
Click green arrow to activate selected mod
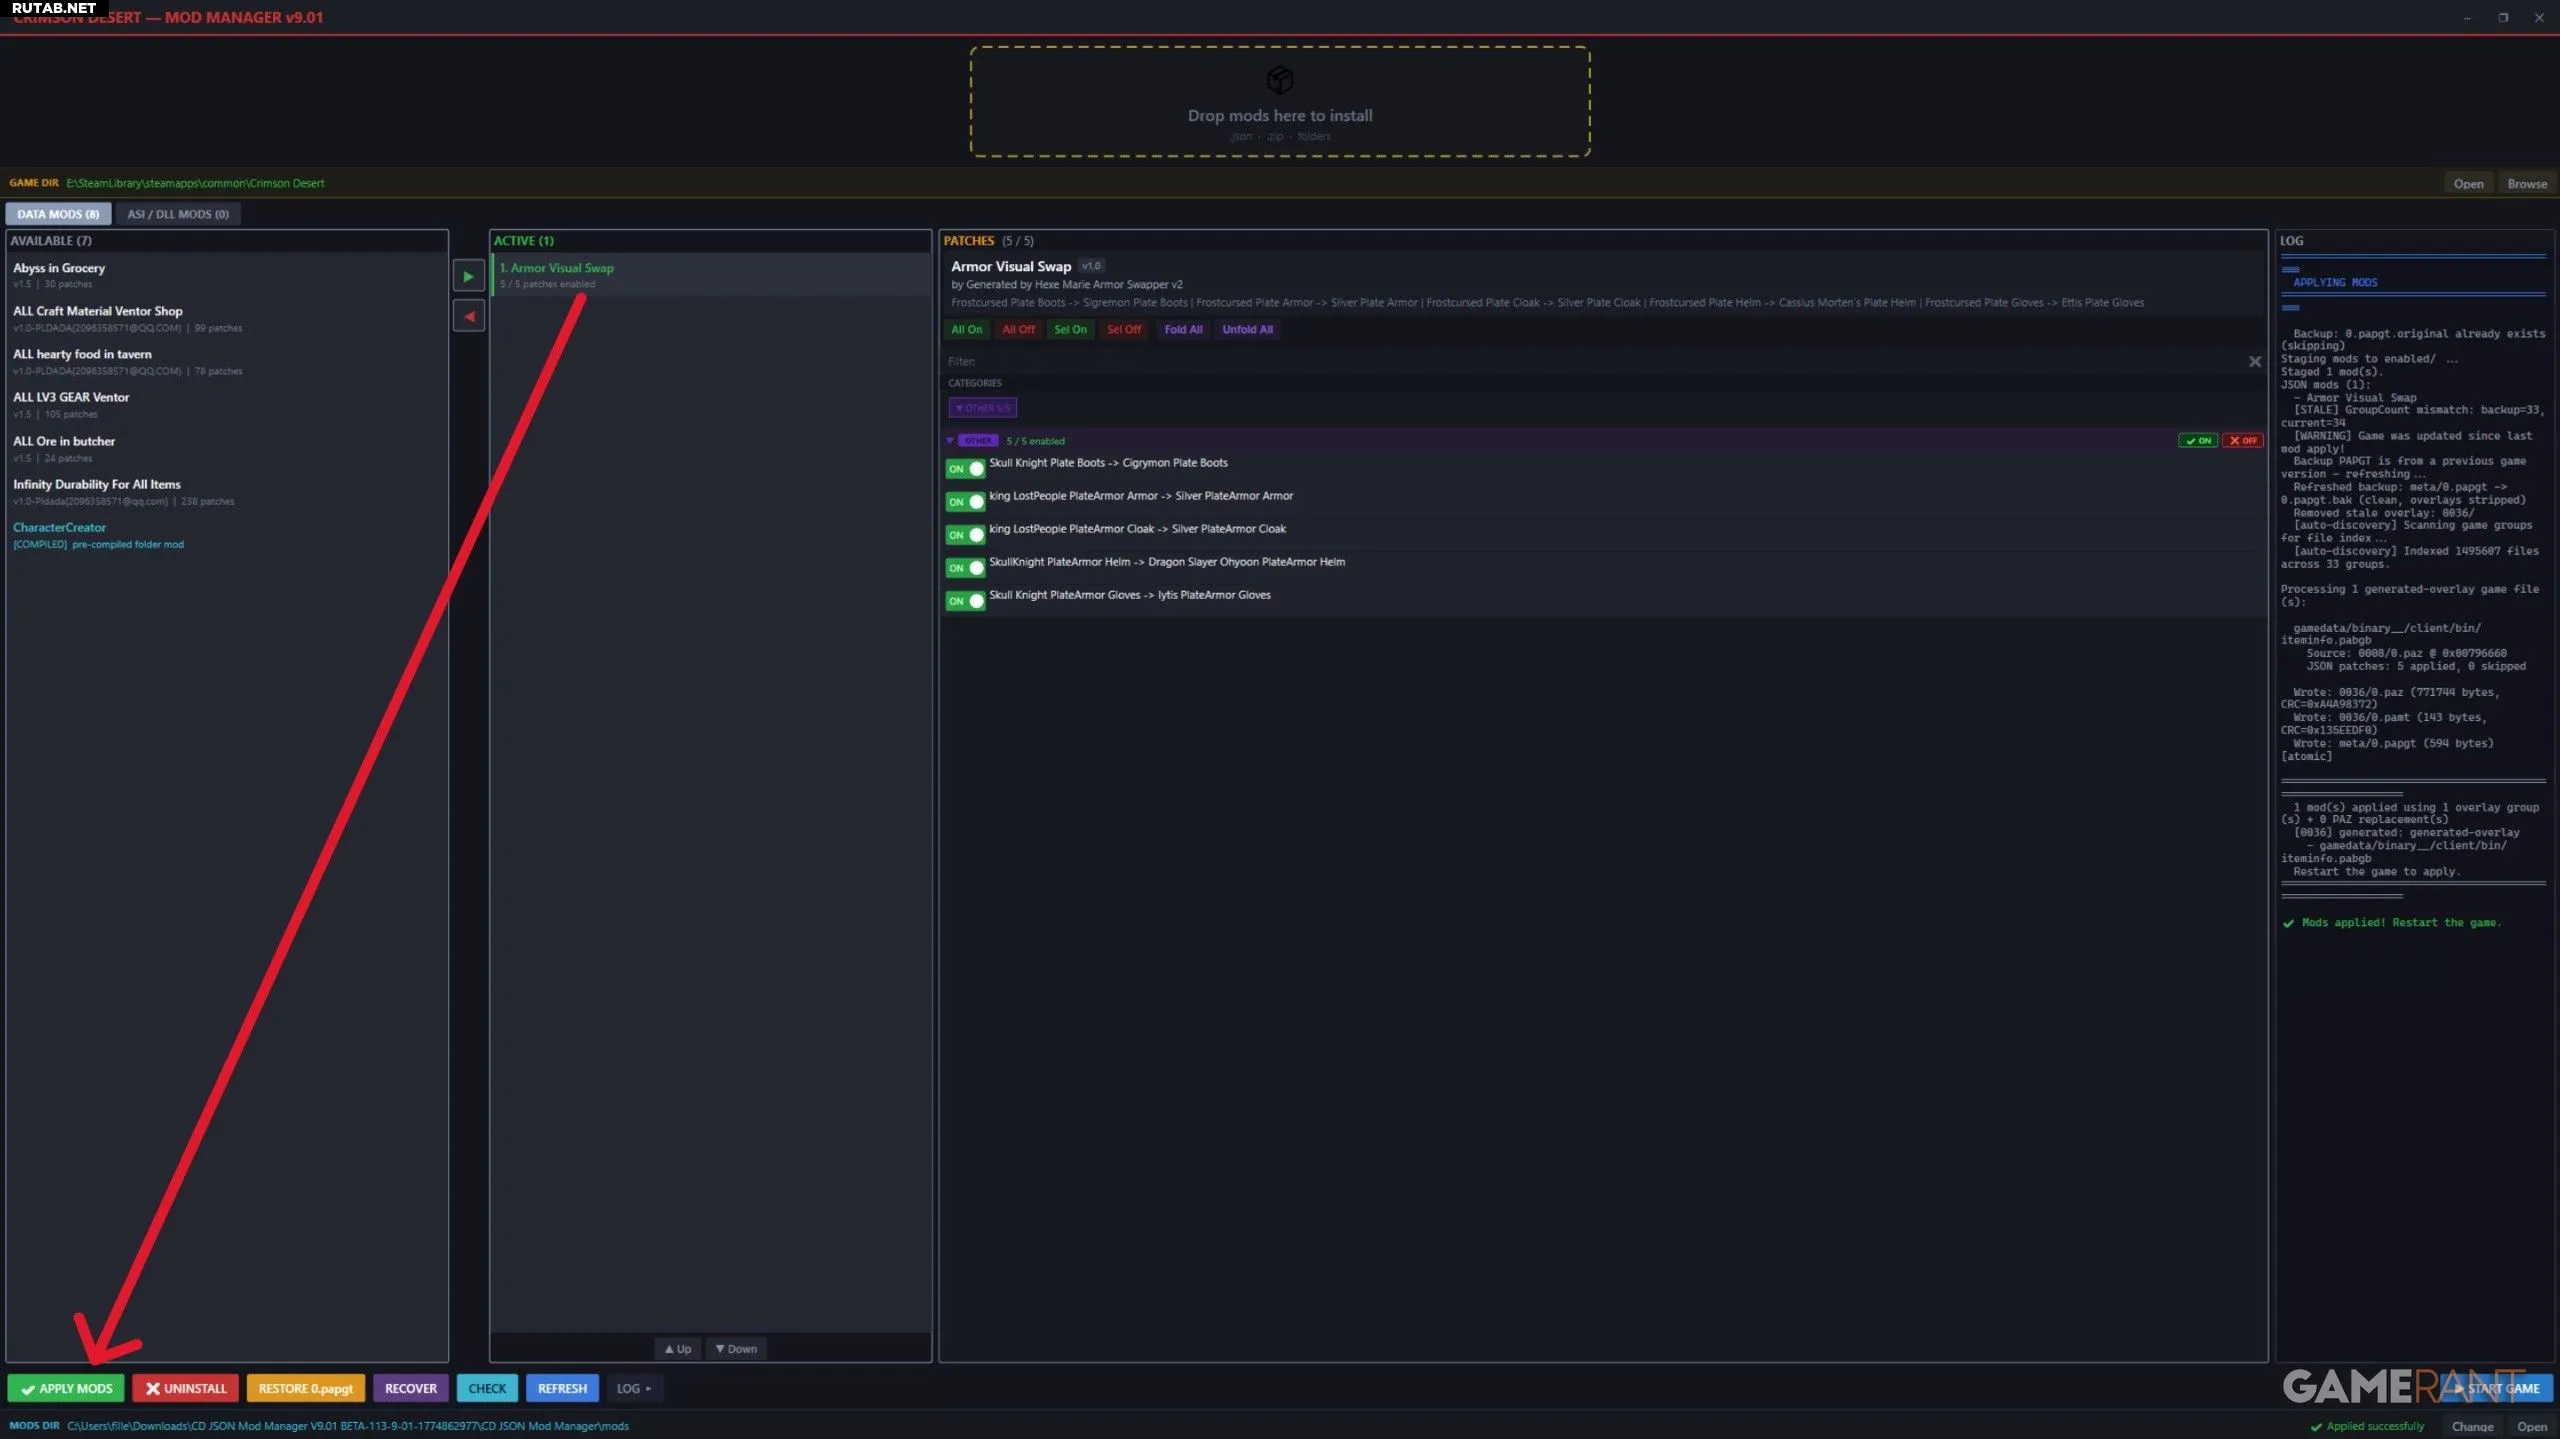pos(468,276)
